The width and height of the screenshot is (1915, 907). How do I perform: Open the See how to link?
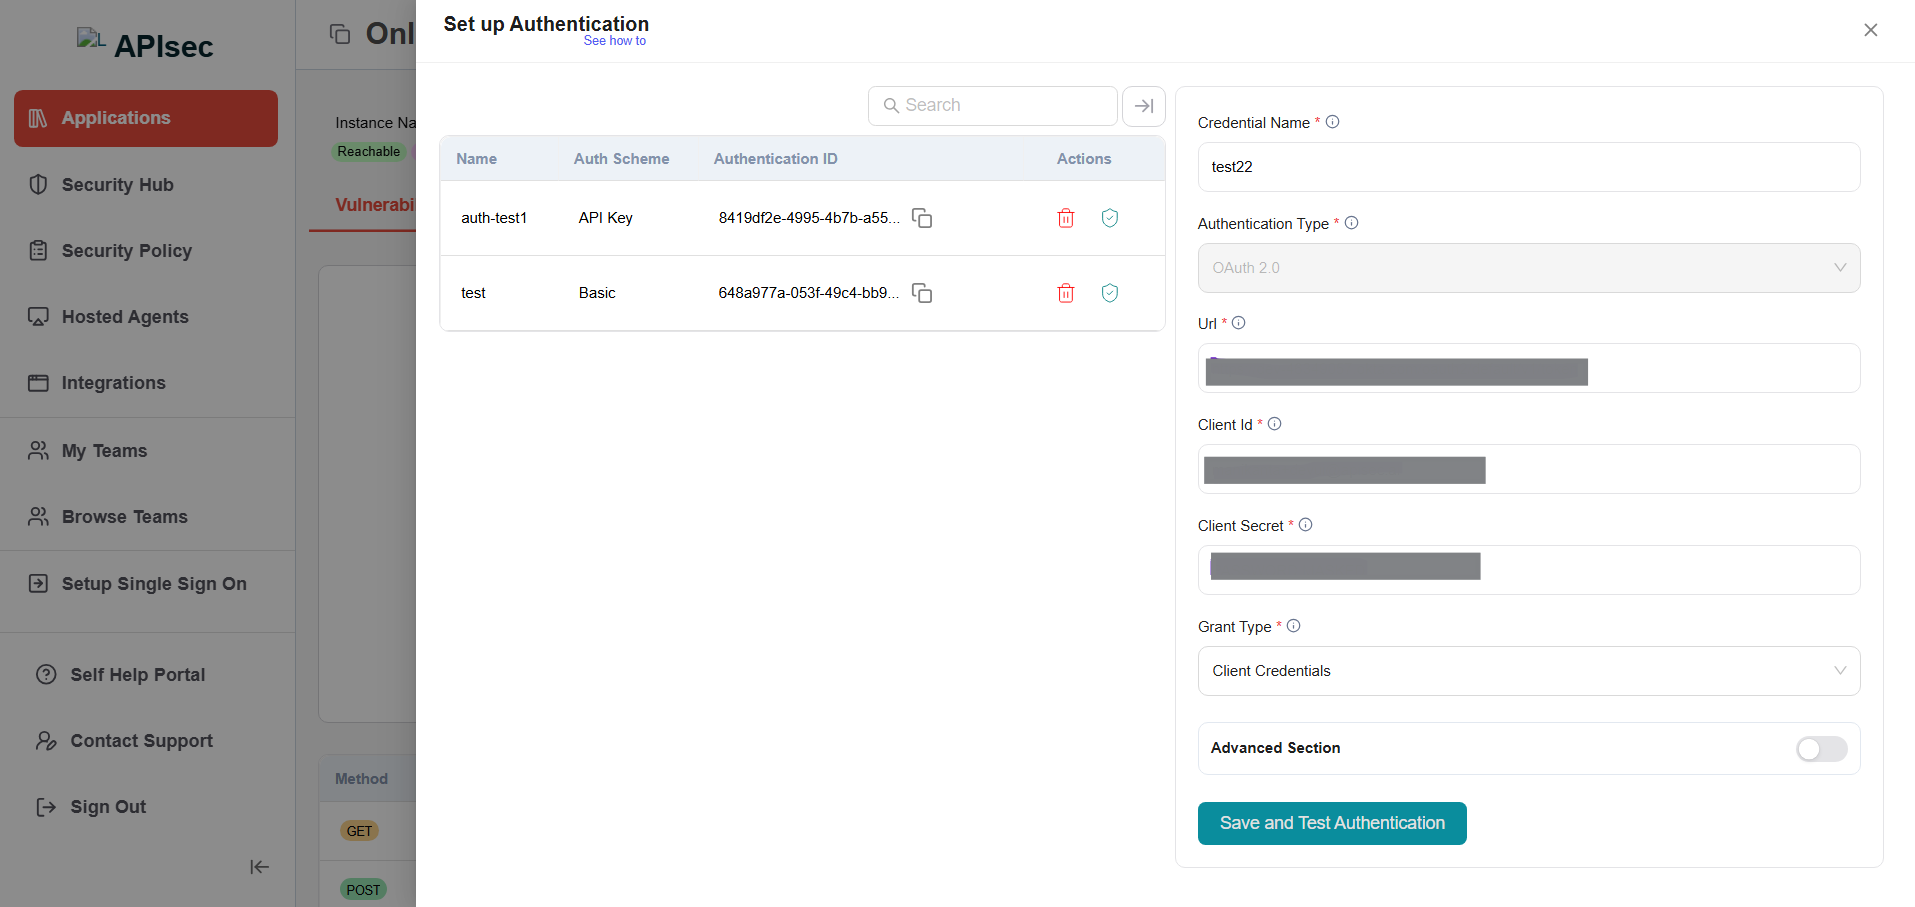click(614, 41)
